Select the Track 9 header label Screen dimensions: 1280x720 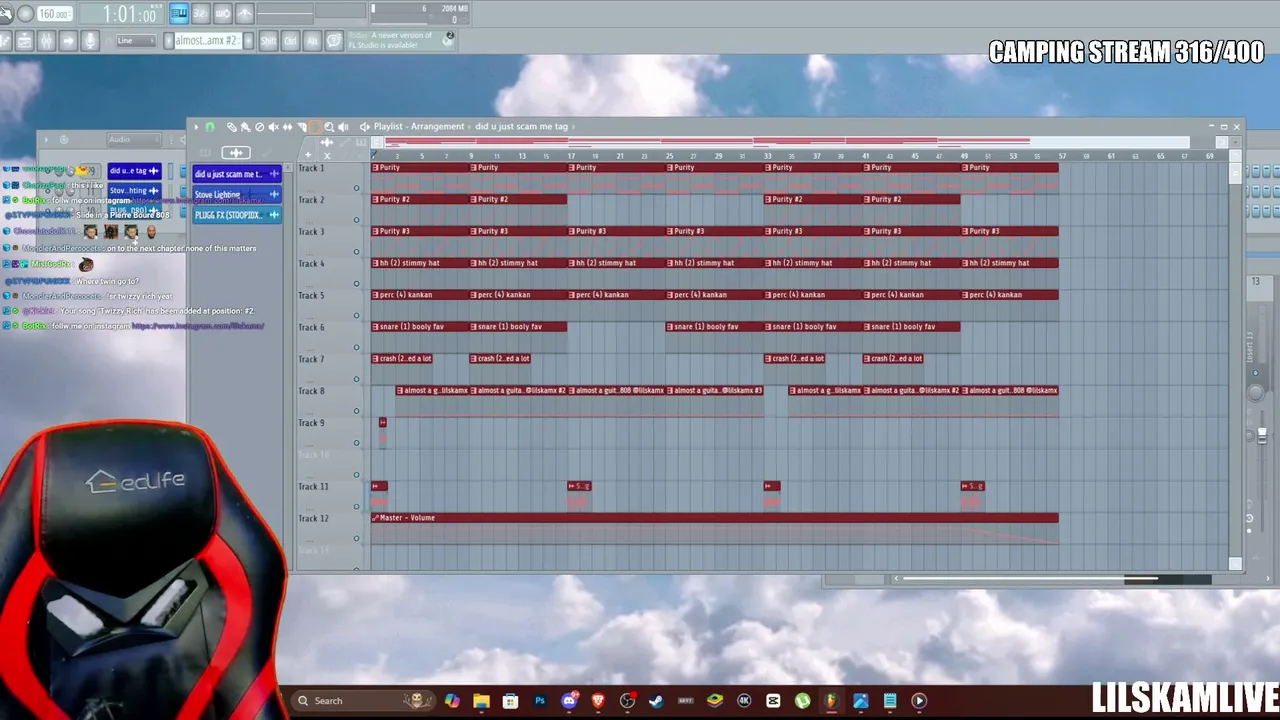tap(311, 423)
